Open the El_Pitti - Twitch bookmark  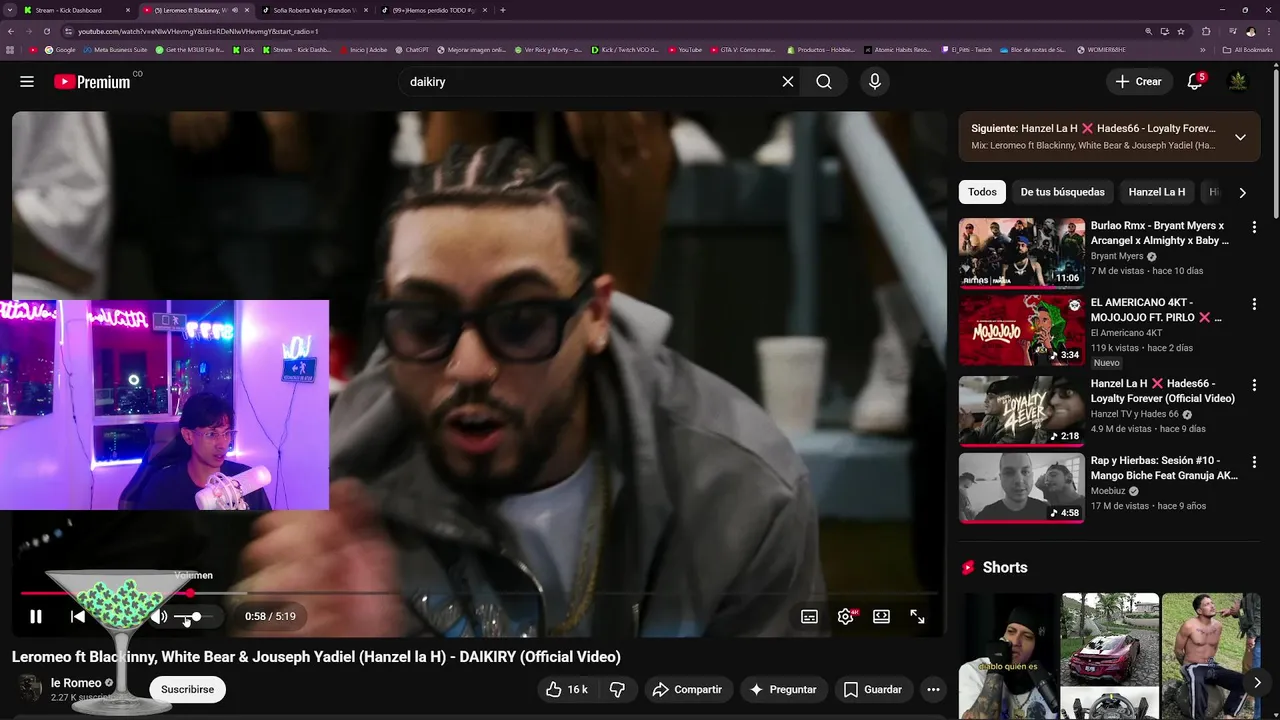(x=967, y=50)
